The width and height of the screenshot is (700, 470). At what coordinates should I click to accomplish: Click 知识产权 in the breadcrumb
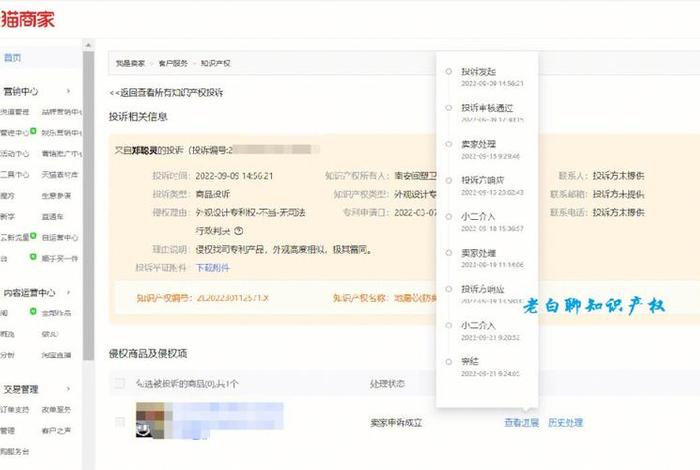pyautogui.click(x=216, y=63)
